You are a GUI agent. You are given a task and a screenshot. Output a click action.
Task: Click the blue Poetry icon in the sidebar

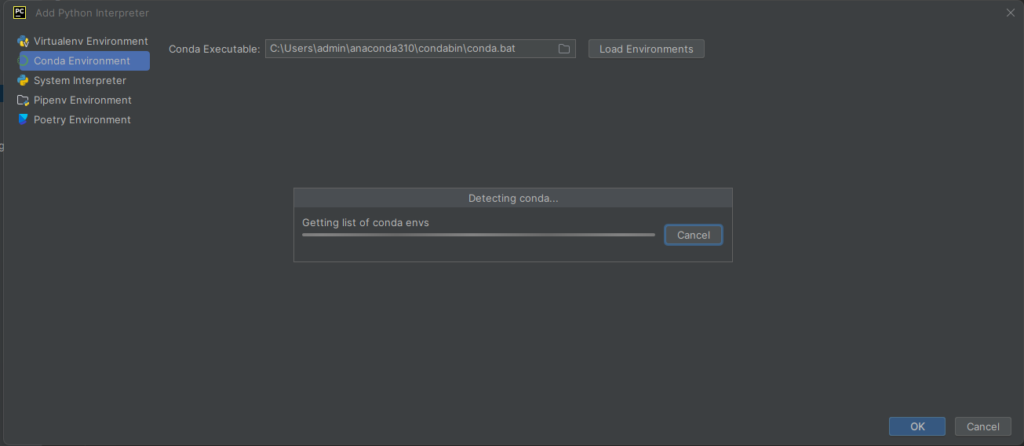pos(23,119)
